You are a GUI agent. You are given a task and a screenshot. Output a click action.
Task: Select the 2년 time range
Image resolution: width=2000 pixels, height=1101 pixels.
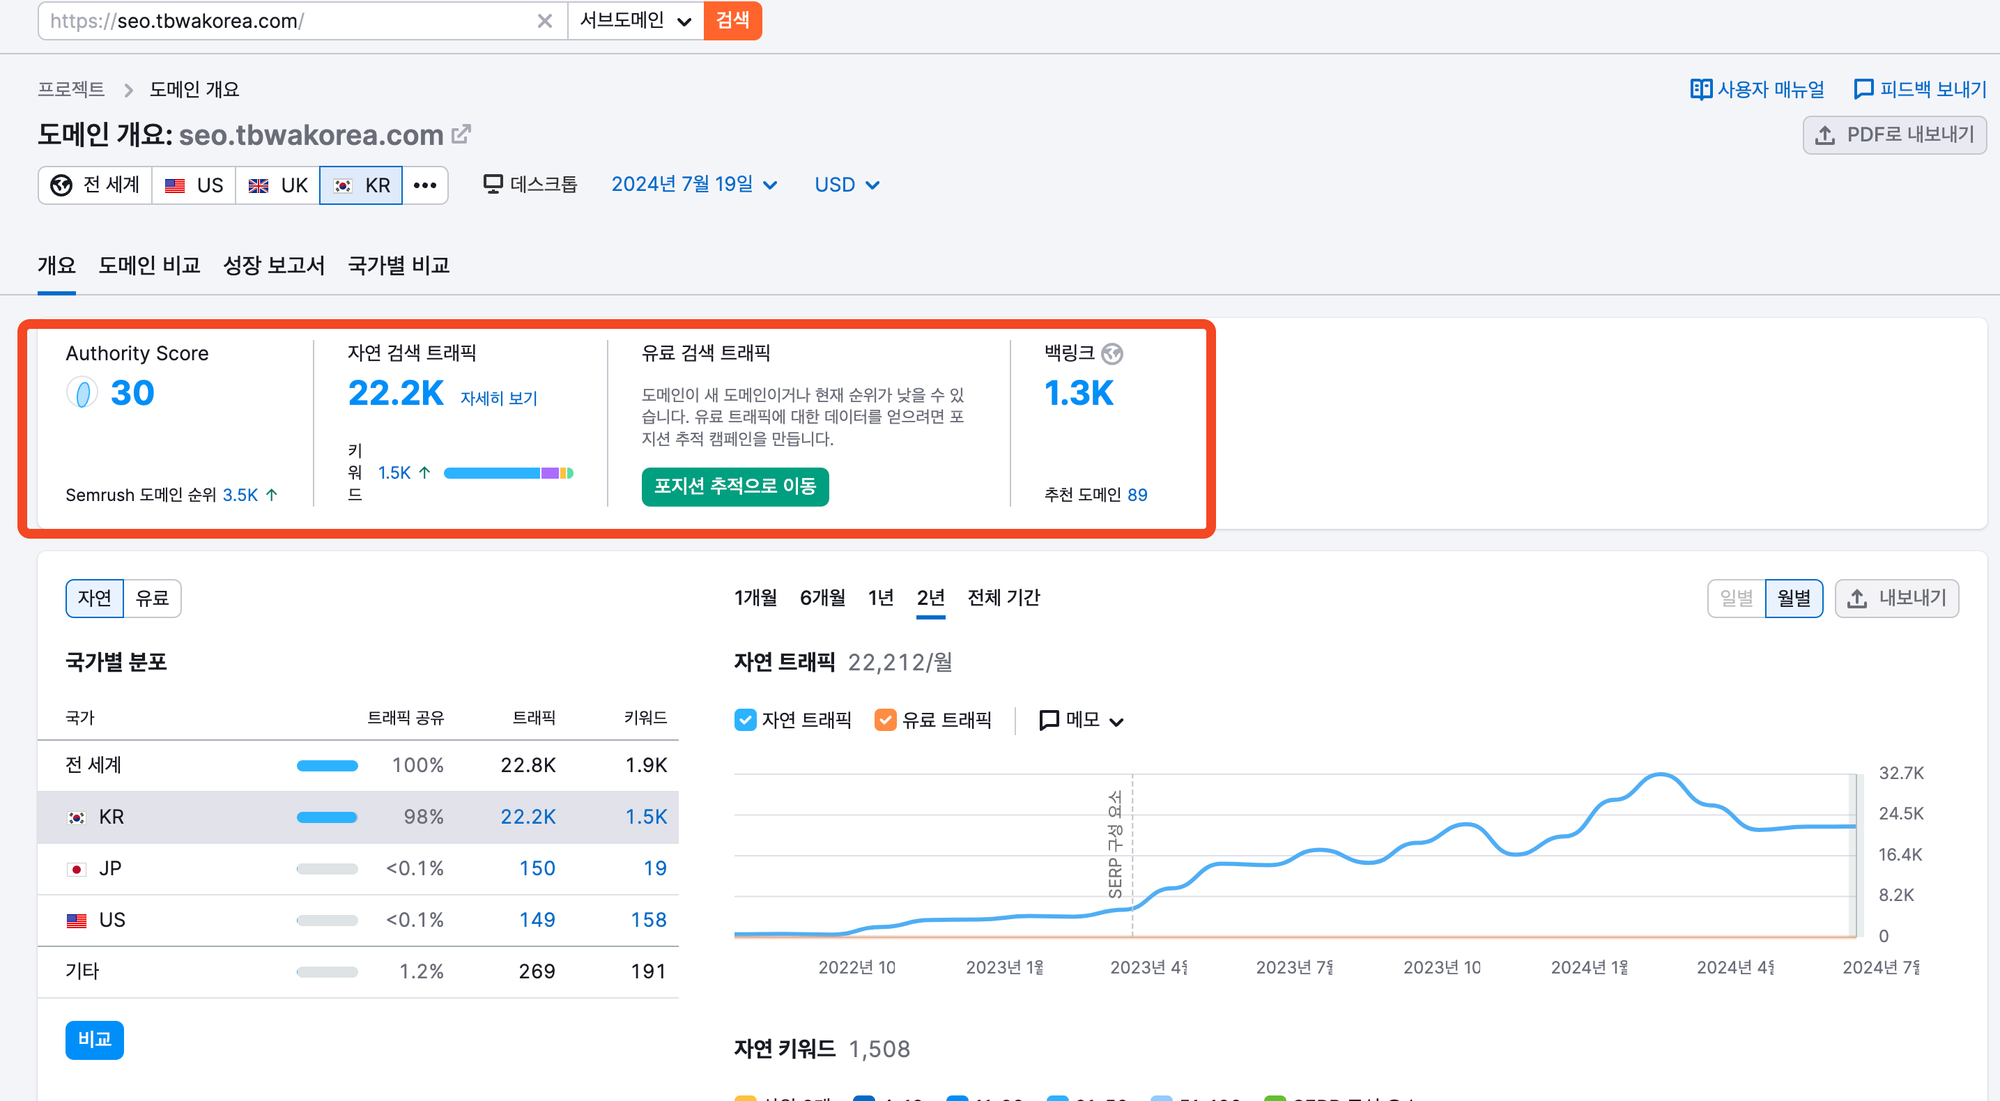click(931, 598)
